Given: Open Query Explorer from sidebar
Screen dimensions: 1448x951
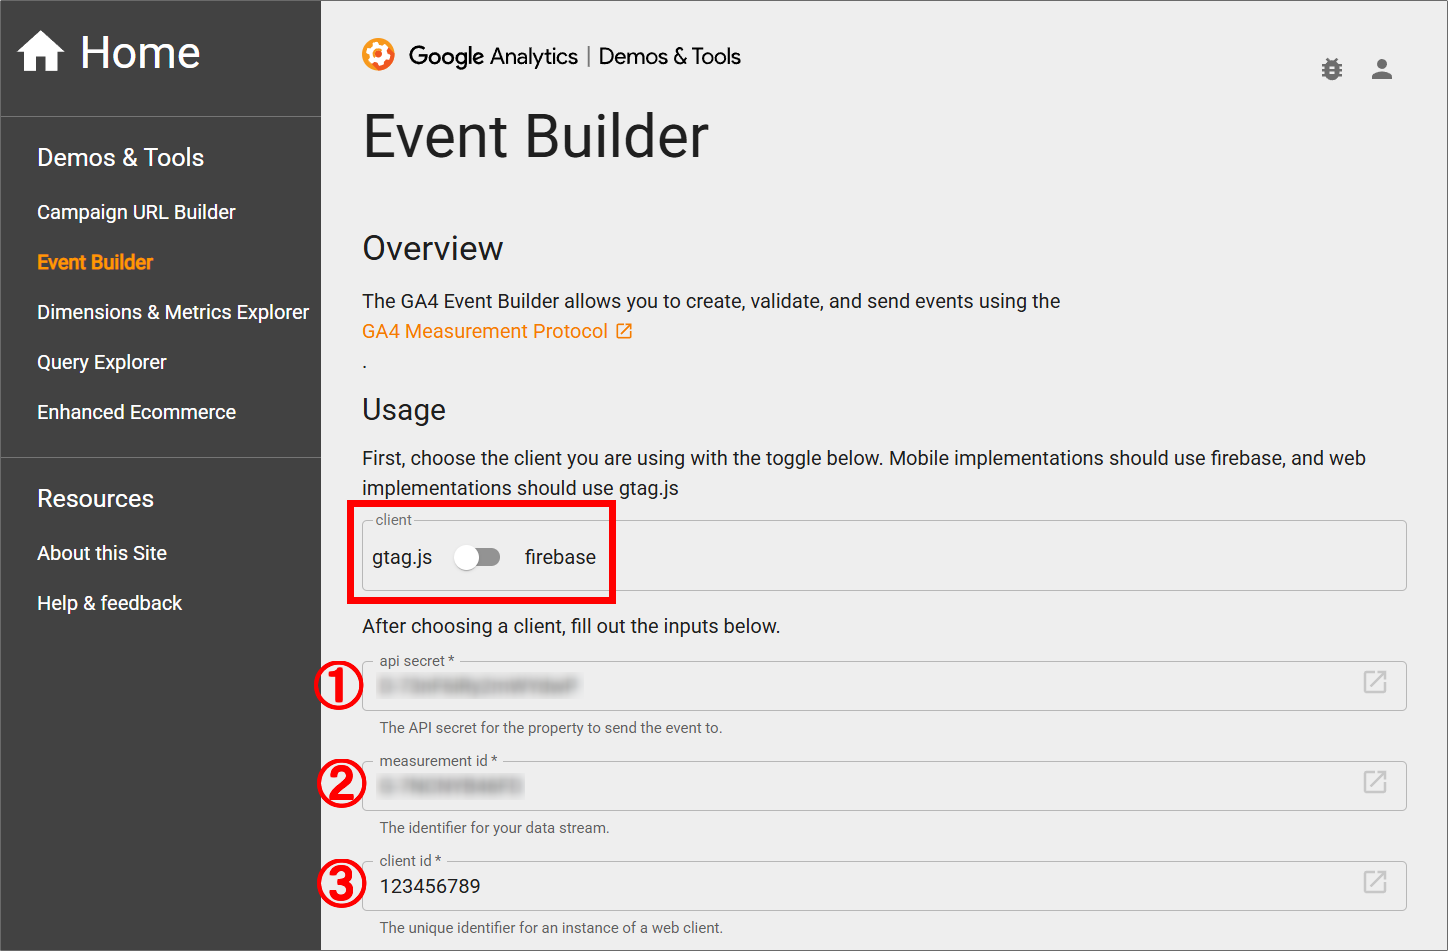Looking at the screenshot, I should 102,362.
